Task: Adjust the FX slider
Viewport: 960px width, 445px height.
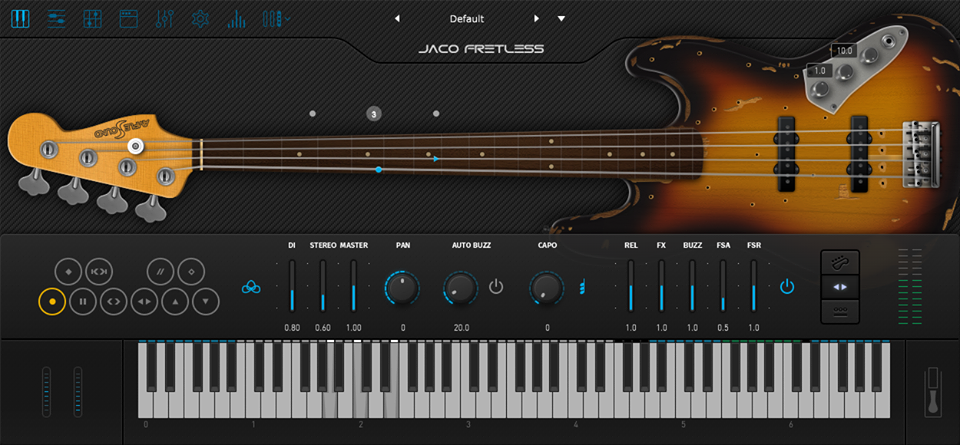Action: (661, 286)
